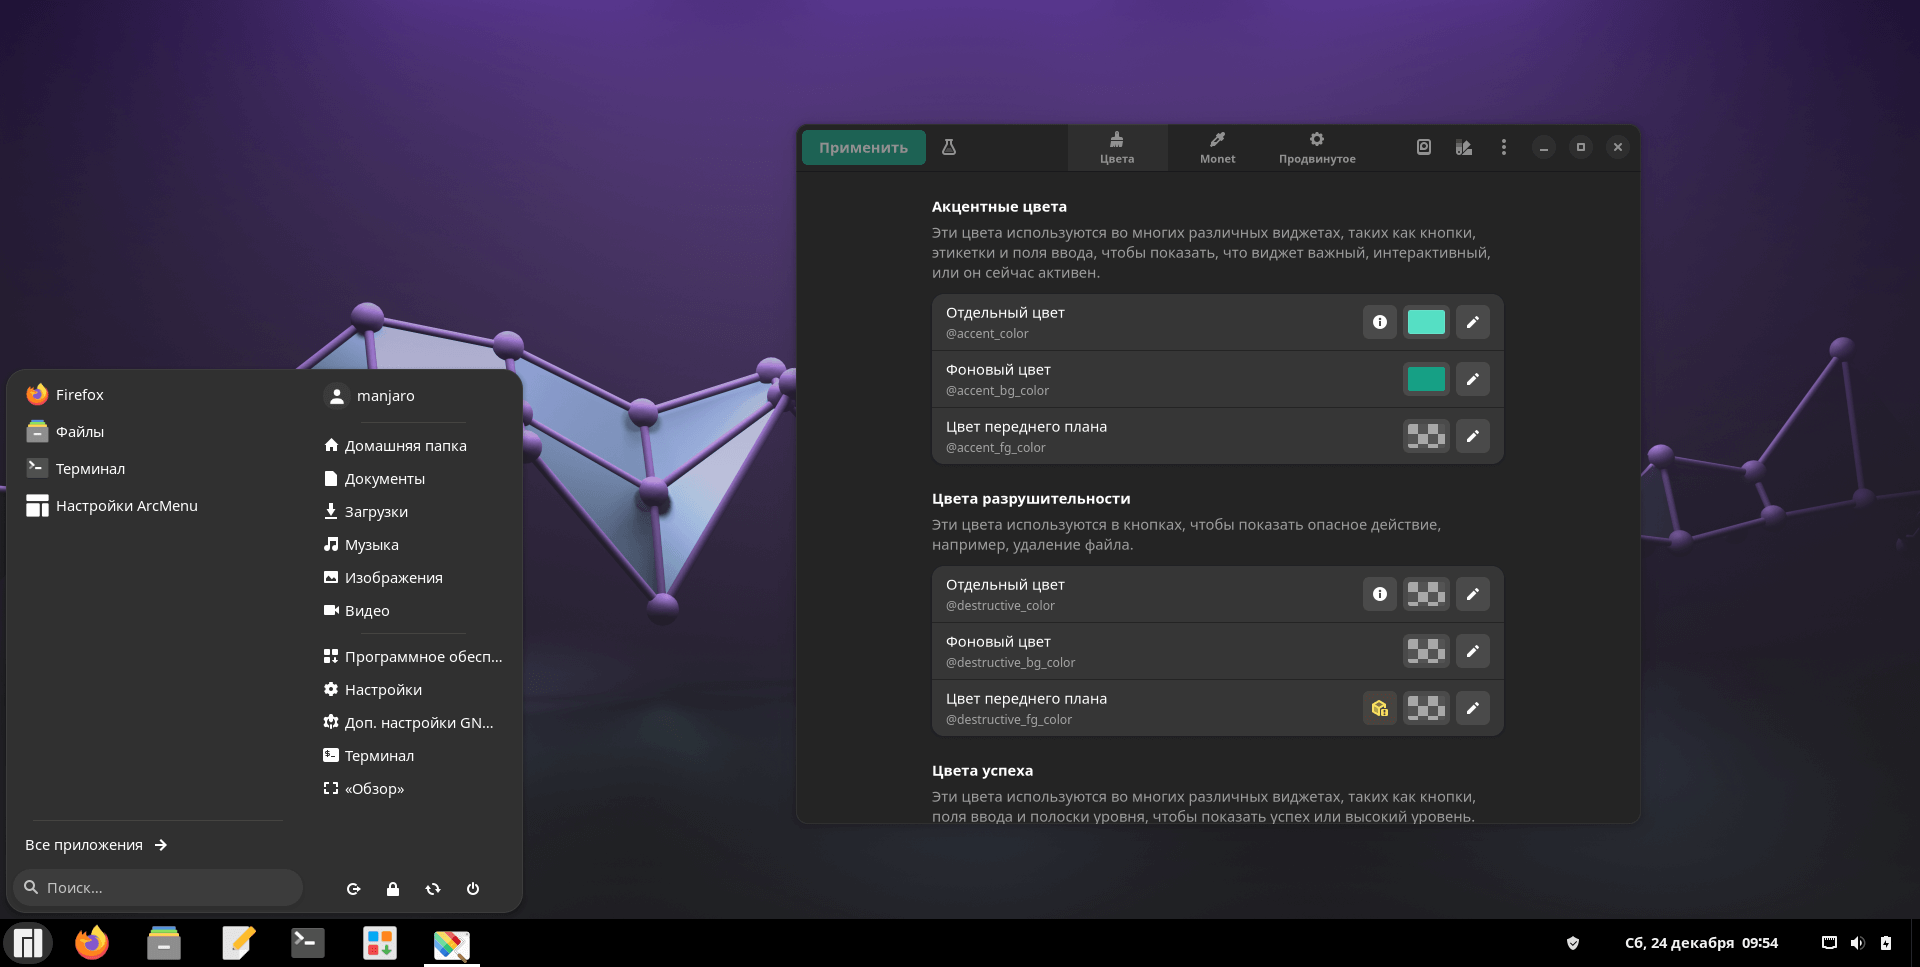Click the warning icon on @destructive_fg_color
The width and height of the screenshot is (1920, 967).
coord(1380,708)
